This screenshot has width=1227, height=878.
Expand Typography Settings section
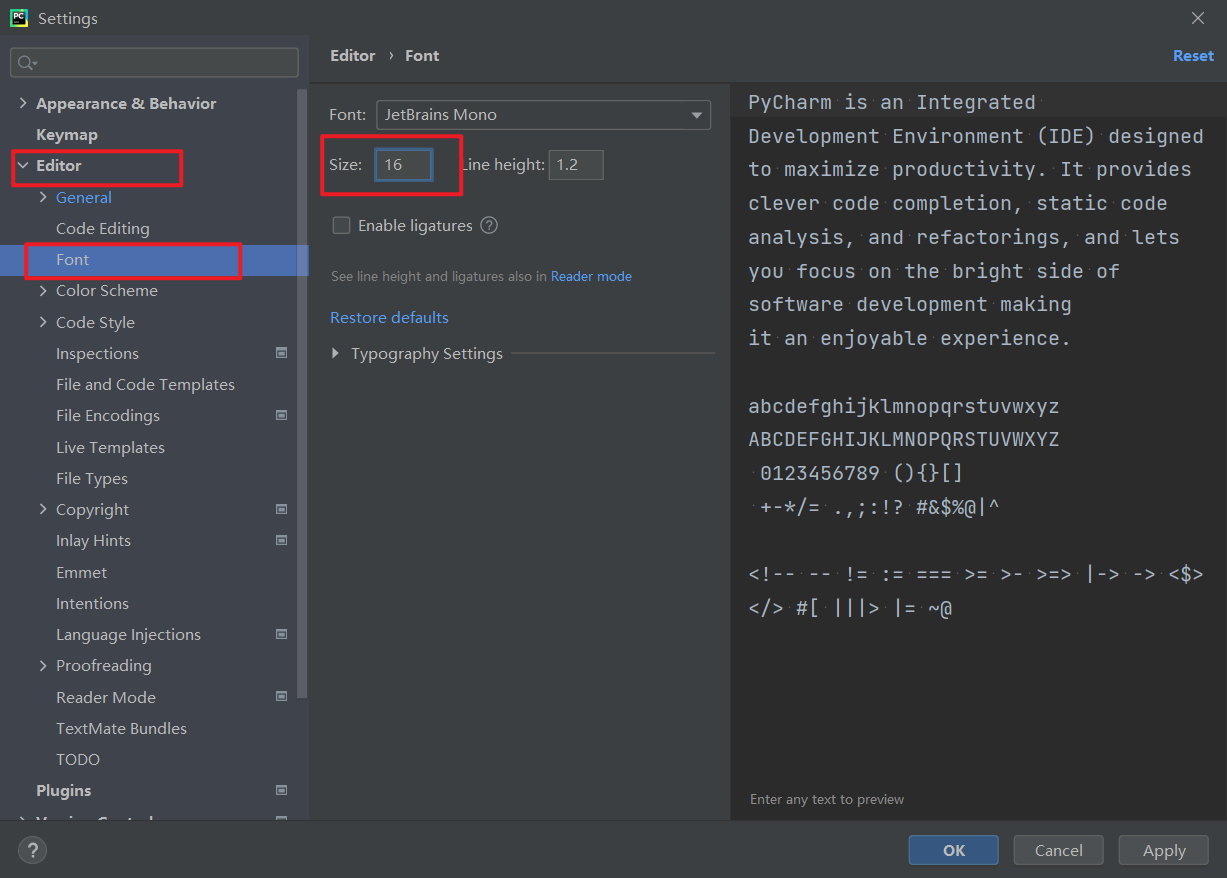tap(336, 353)
